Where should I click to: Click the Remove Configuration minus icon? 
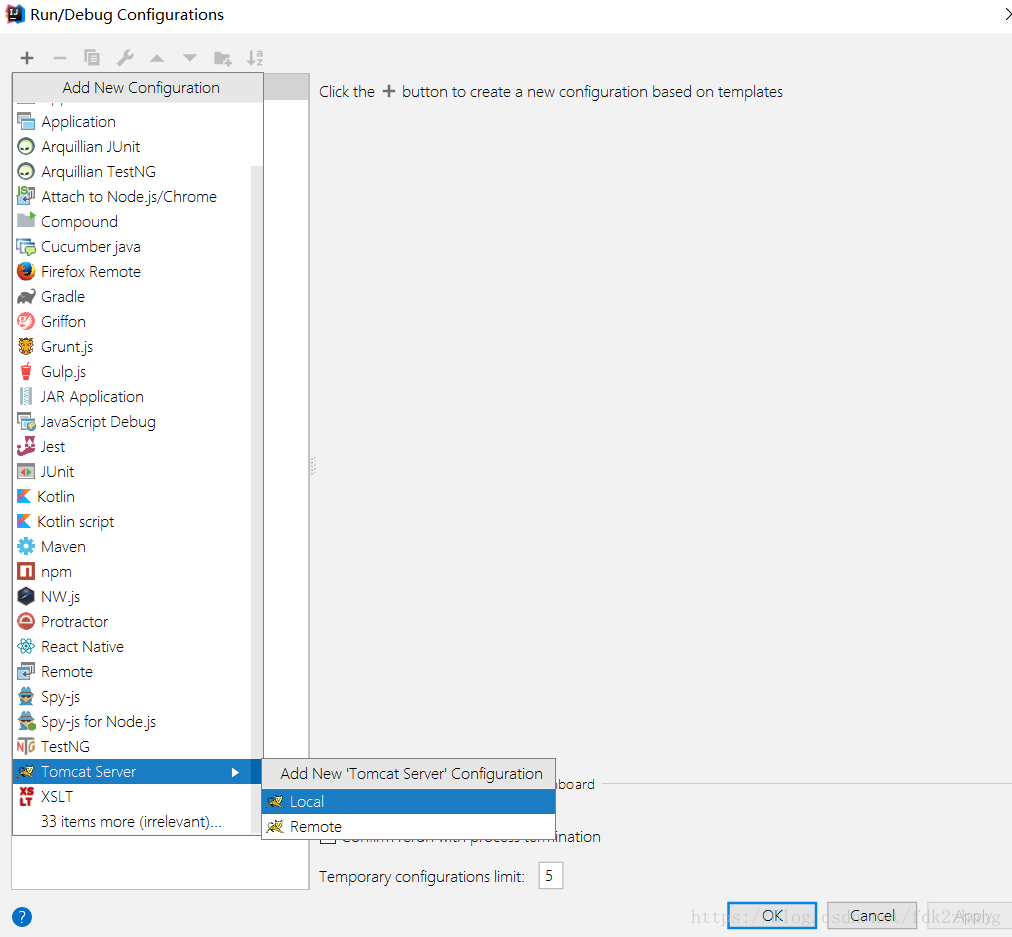pyautogui.click(x=59, y=58)
